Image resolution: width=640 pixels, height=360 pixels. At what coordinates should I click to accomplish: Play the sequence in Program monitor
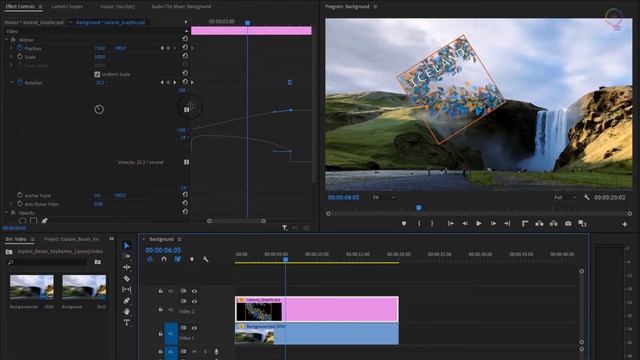tap(479, 224)
